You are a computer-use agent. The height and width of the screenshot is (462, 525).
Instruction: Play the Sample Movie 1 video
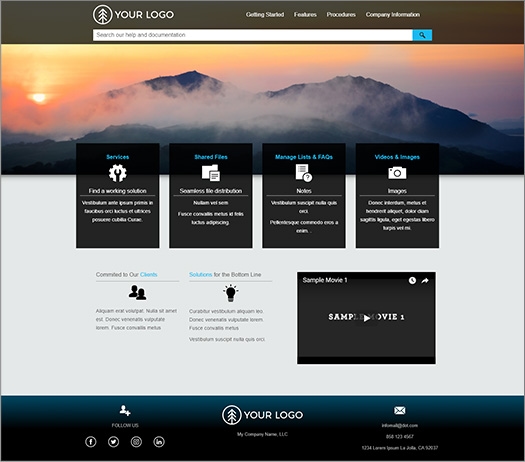[x=367, y=318]
